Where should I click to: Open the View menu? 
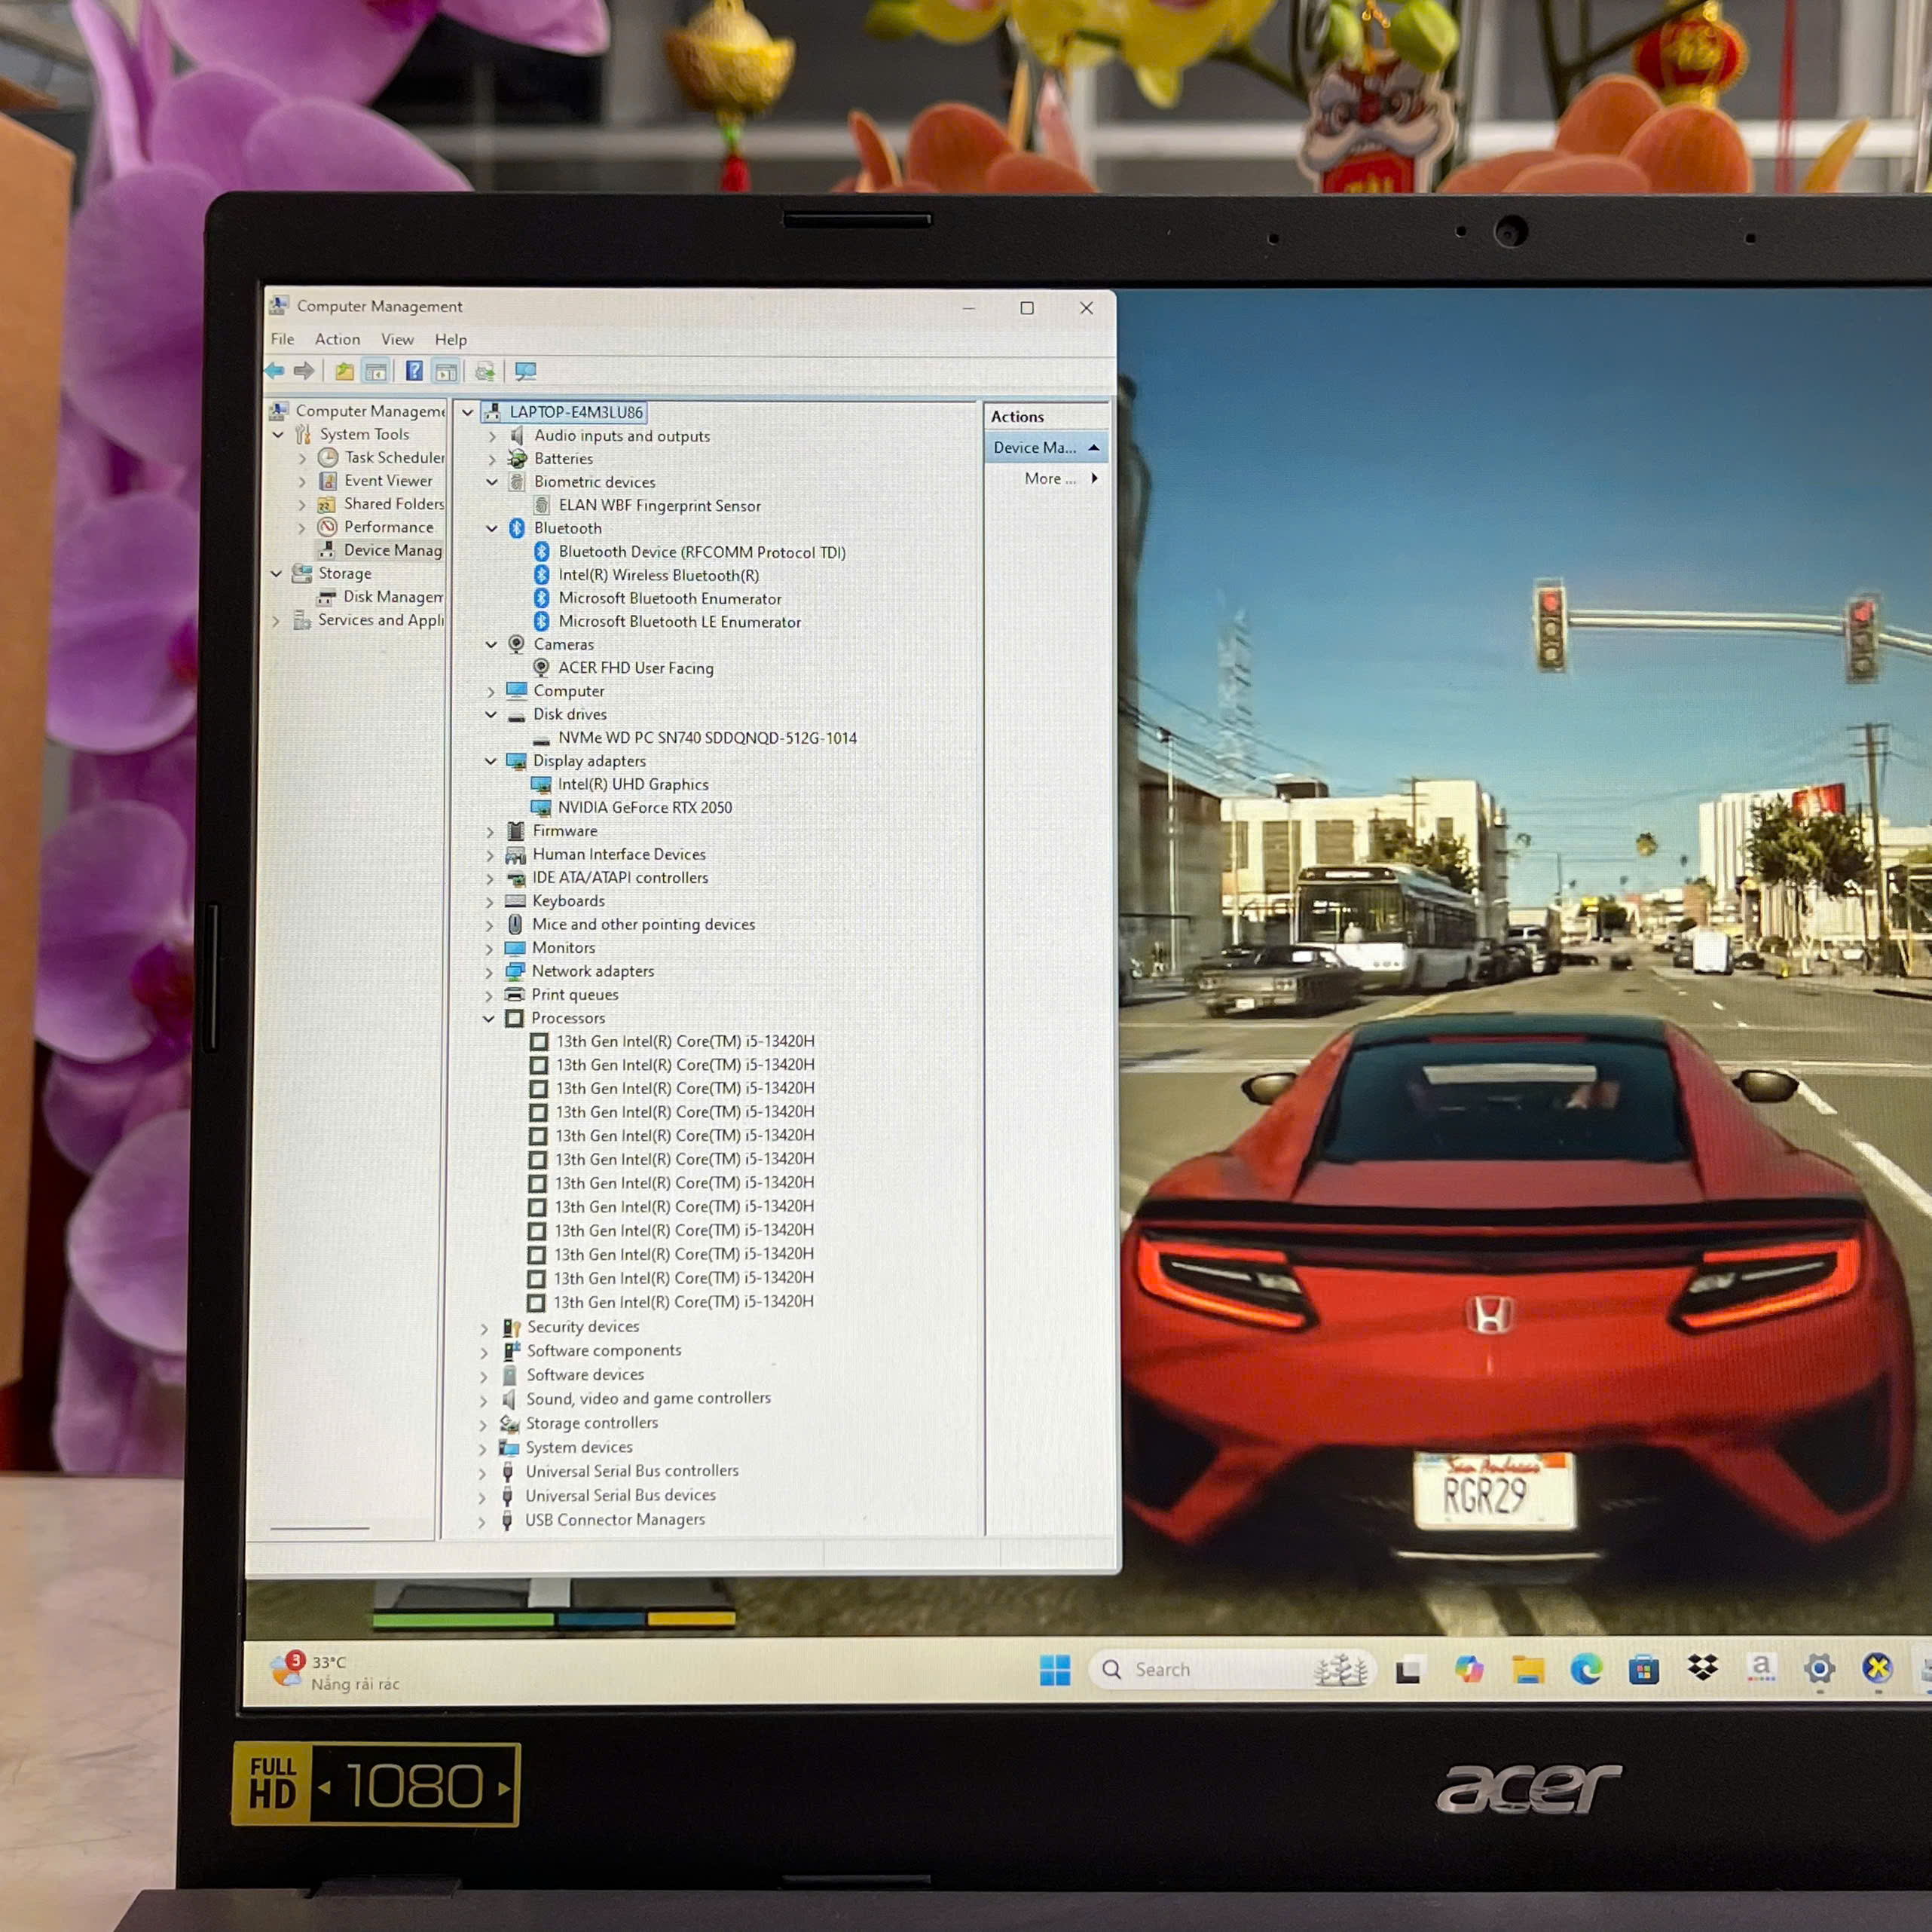click(397, 339)
